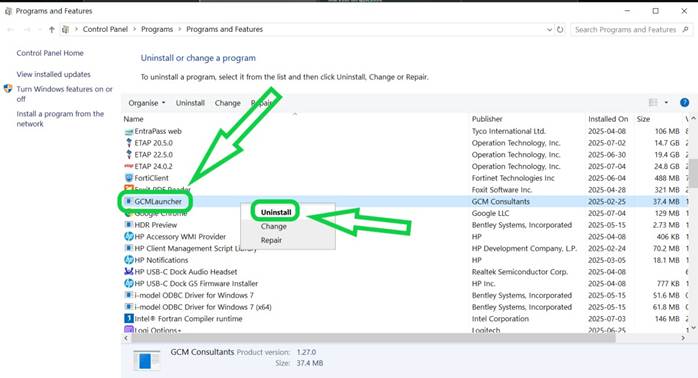Open the Organise dropdown menu
698x378 pixels.
click(146, 103)
